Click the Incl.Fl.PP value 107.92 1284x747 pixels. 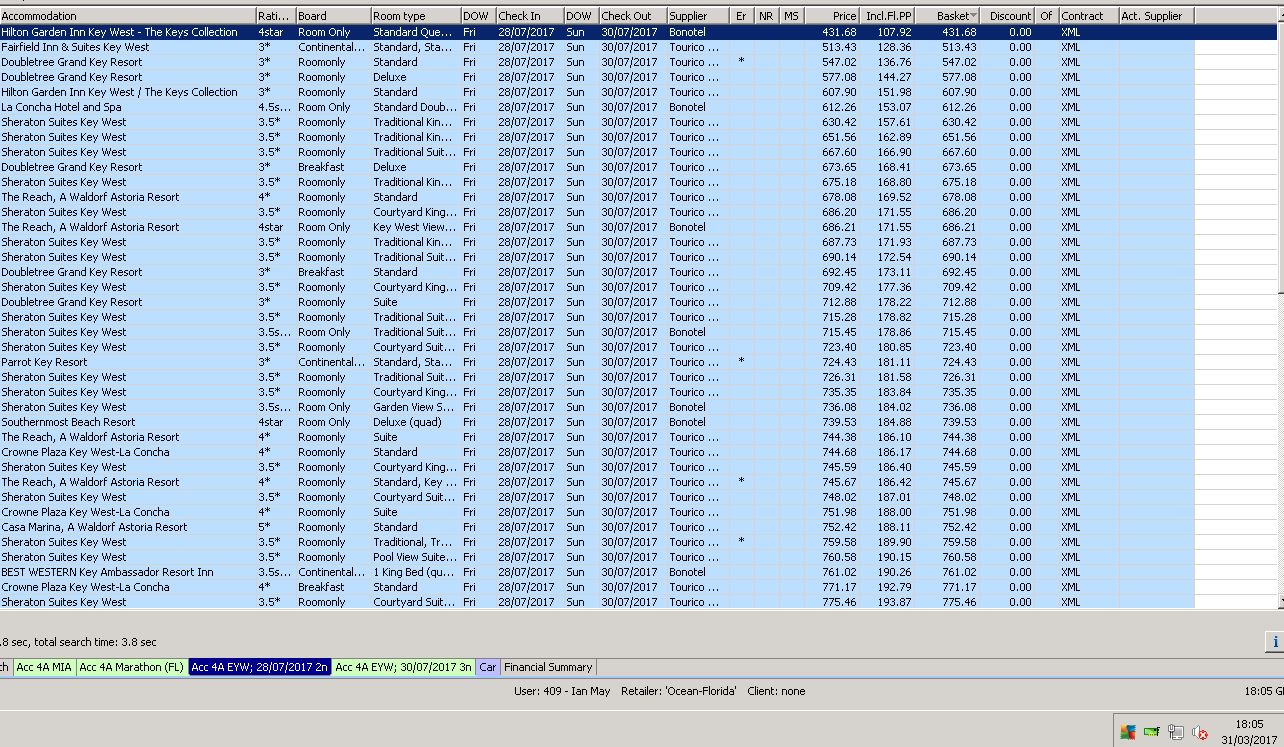[x=894, y=32]
